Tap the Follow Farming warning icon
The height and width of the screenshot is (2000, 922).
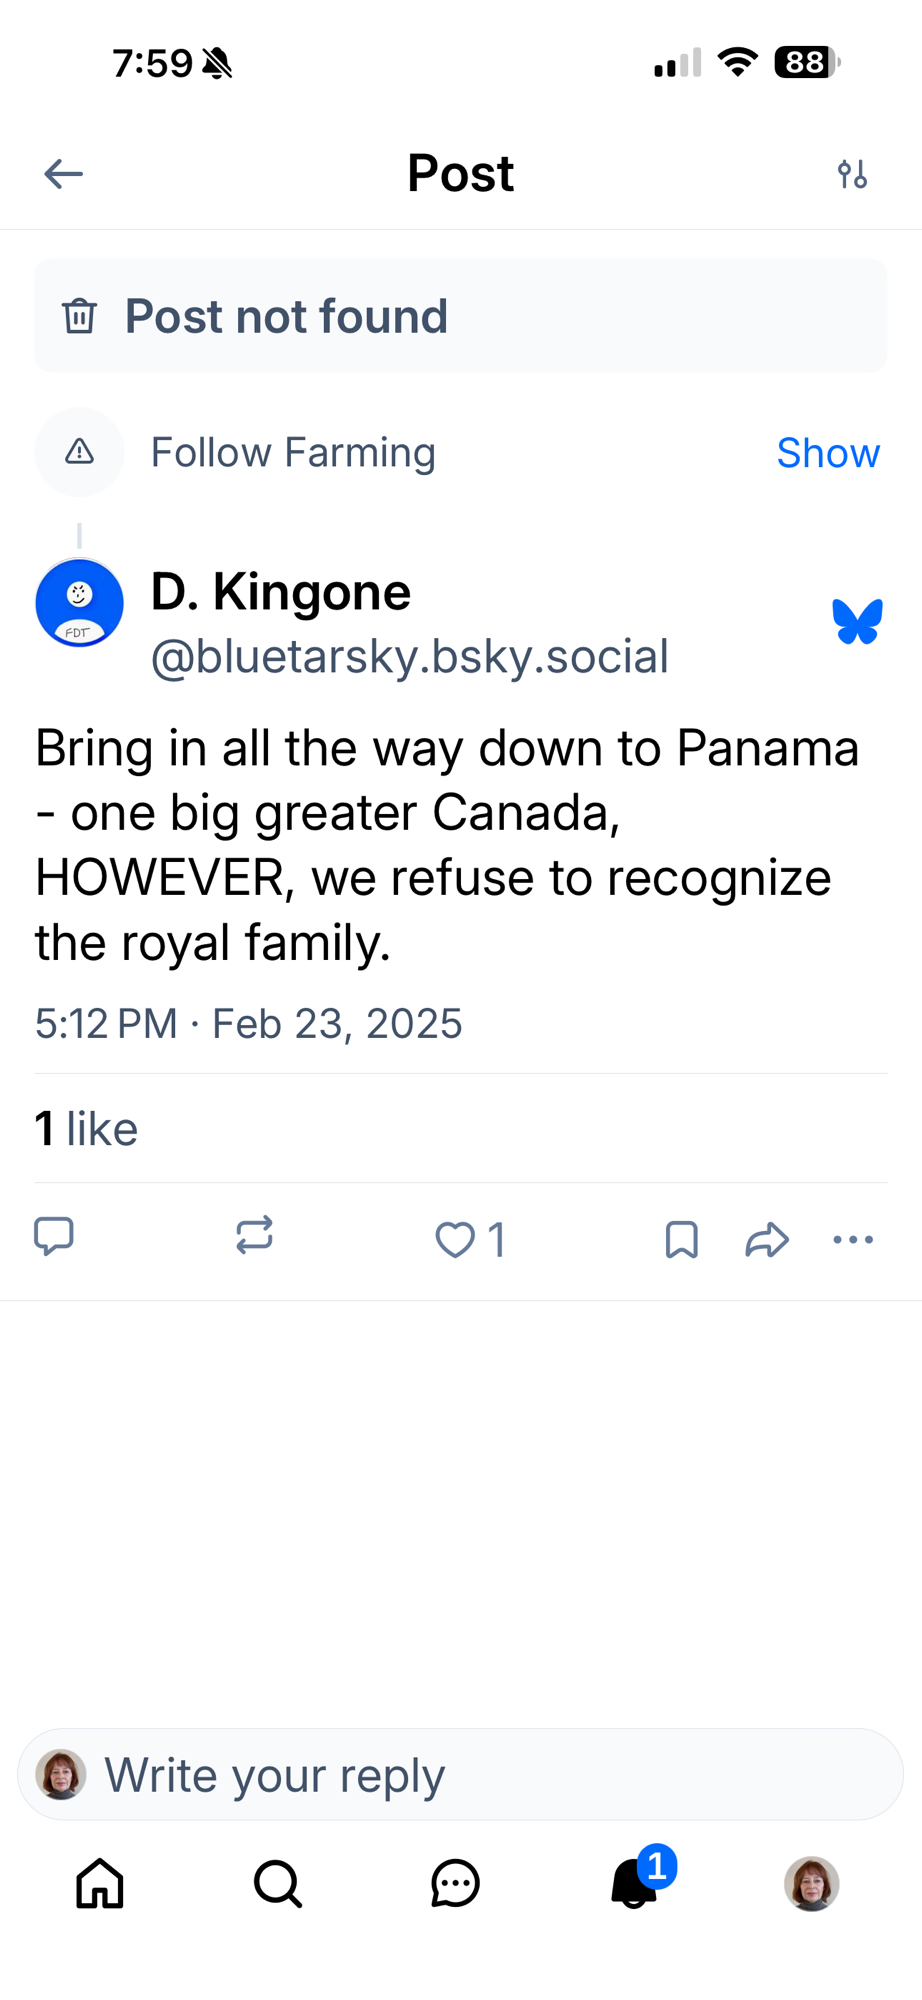(80, 452)
